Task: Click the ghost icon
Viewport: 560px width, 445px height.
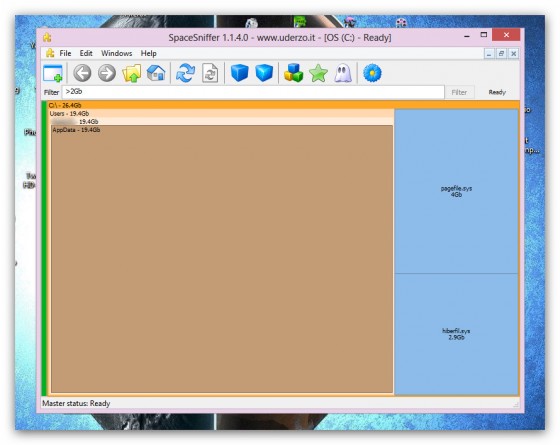Action: (343, 73)
